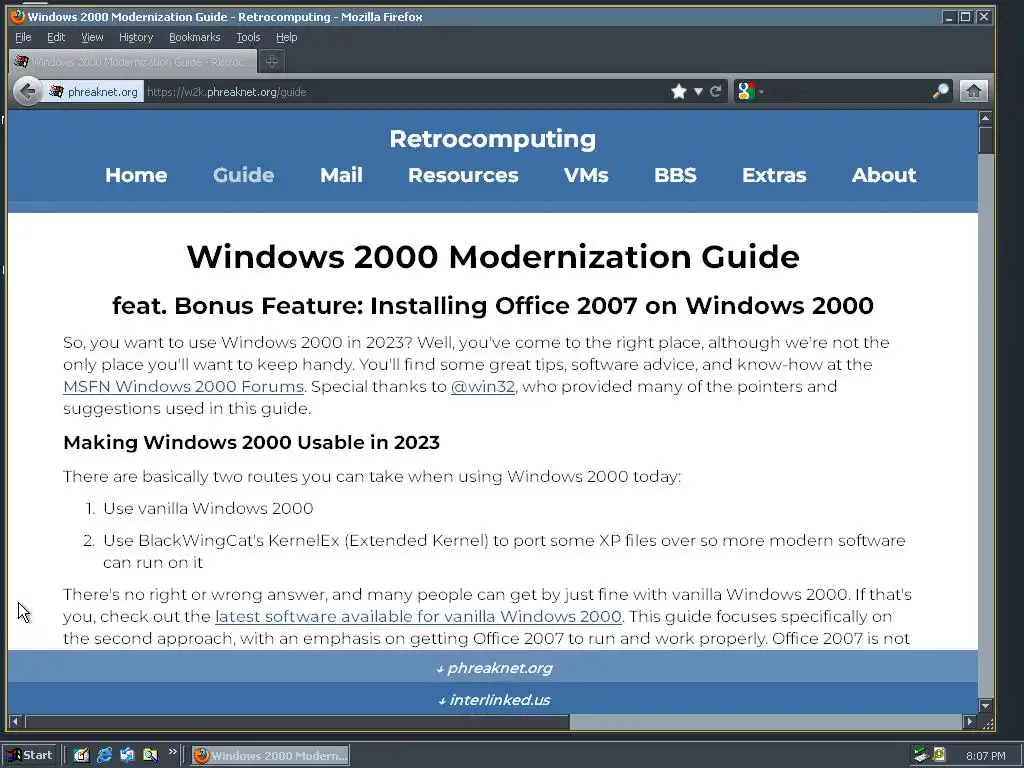
Task: Bookmark this page with the star icon
Action: coord(679,91)
